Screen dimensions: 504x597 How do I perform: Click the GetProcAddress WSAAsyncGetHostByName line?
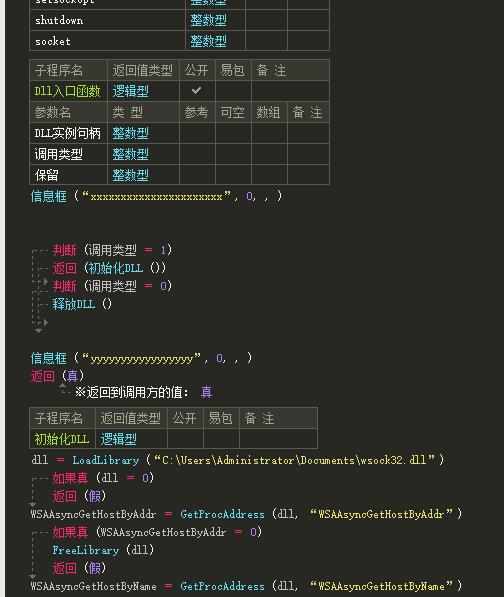point(246,586)
